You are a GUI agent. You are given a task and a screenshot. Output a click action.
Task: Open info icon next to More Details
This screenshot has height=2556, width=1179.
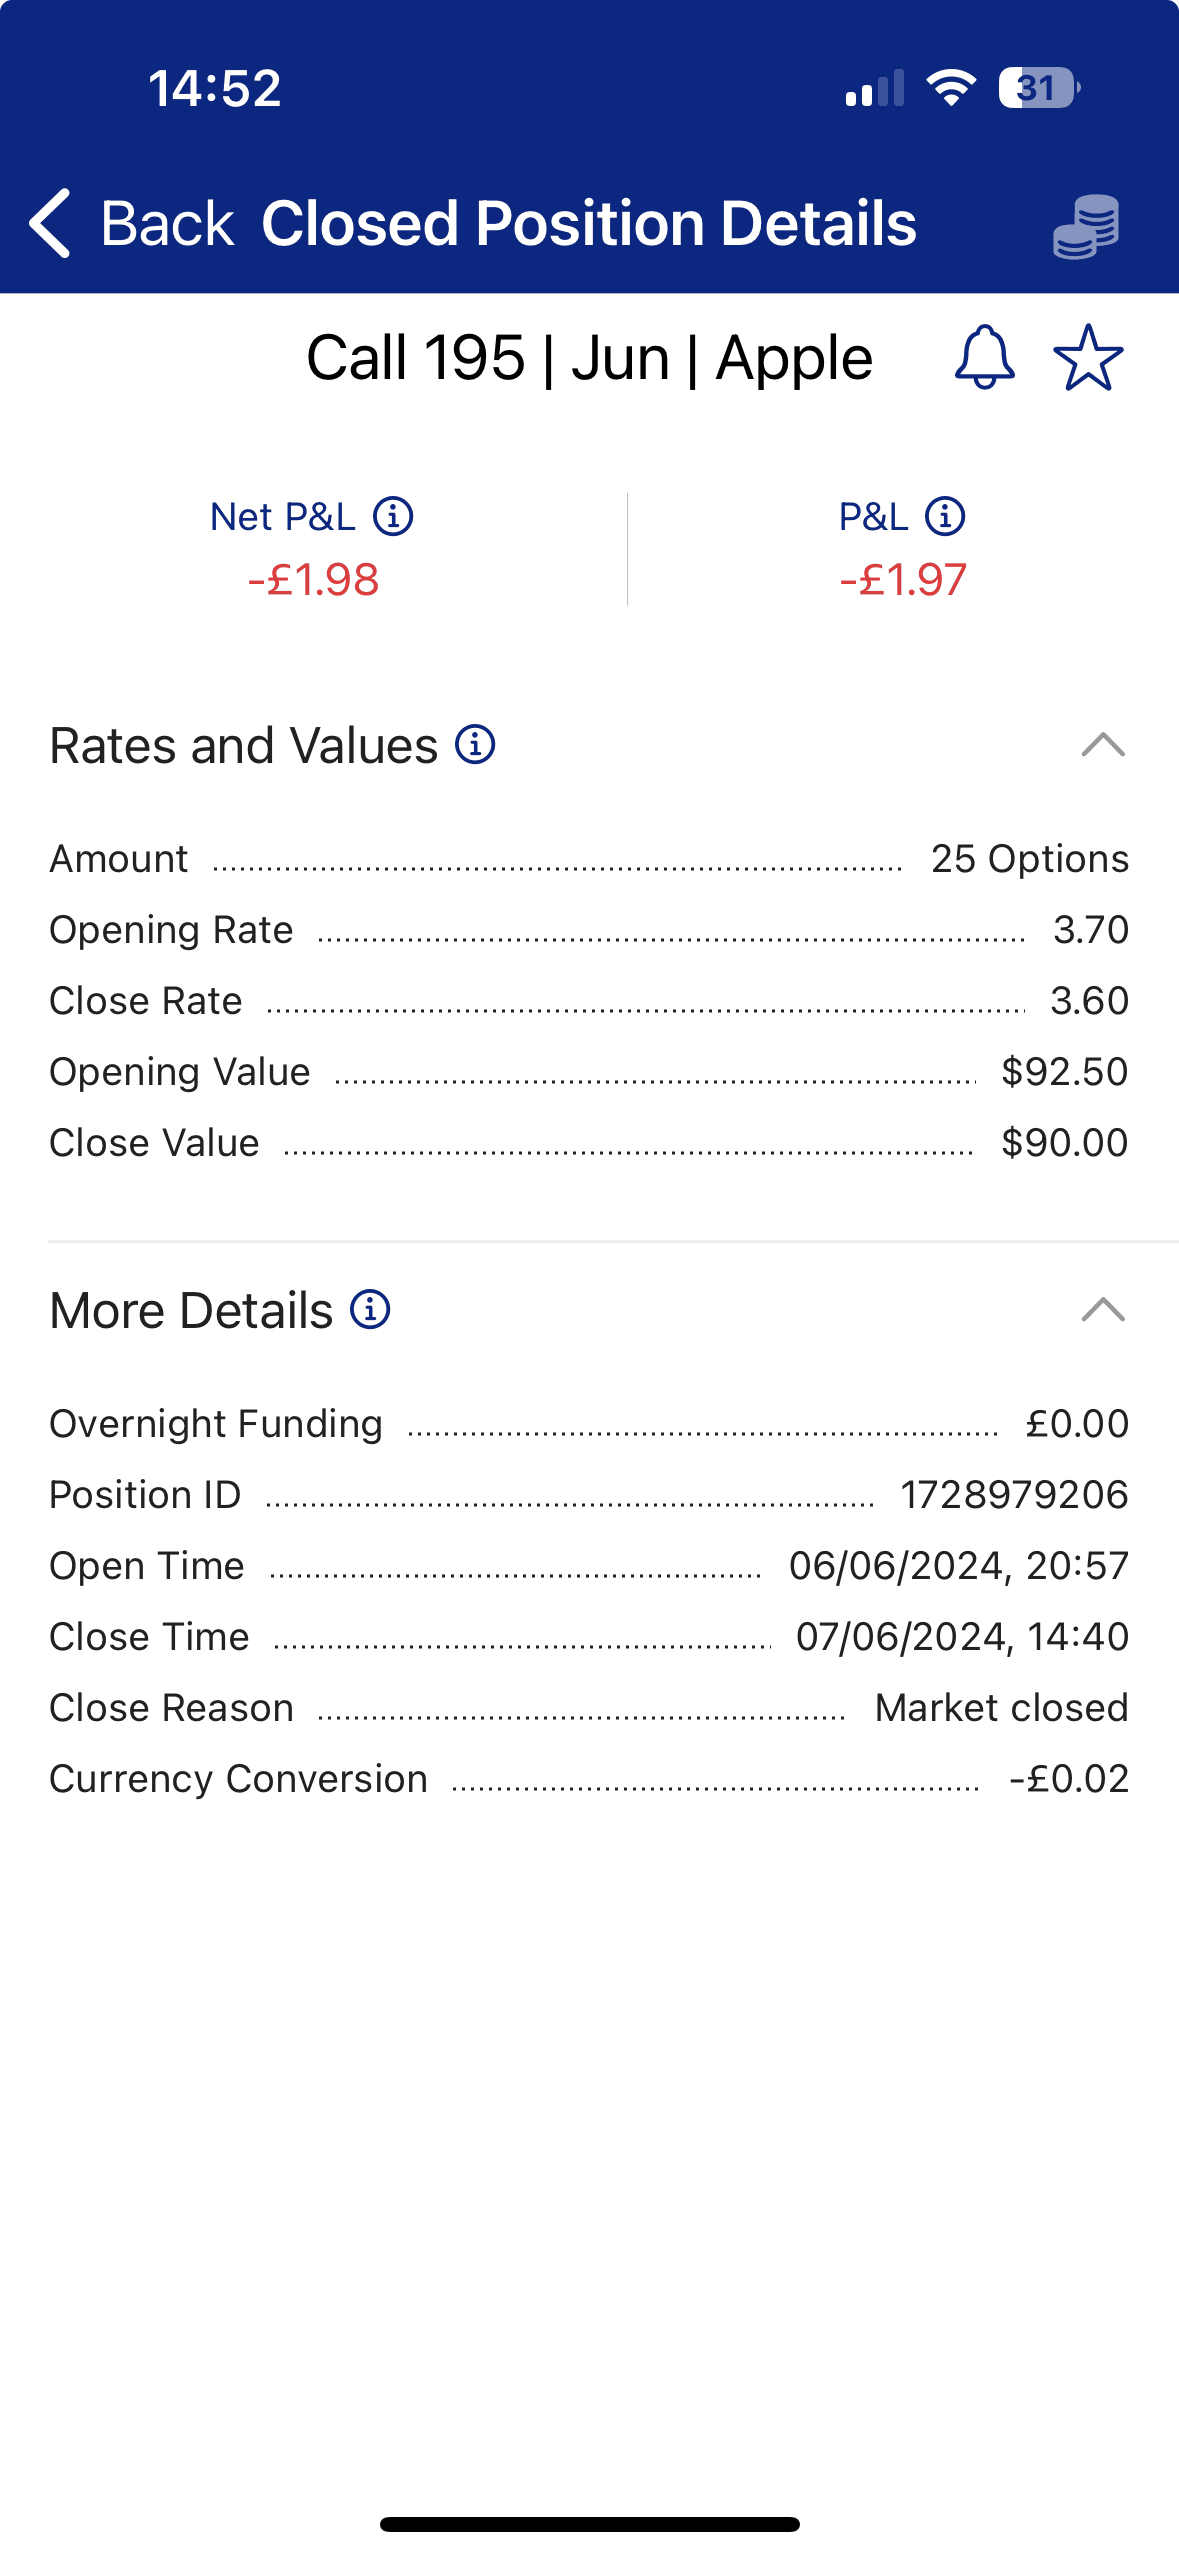370,1310
